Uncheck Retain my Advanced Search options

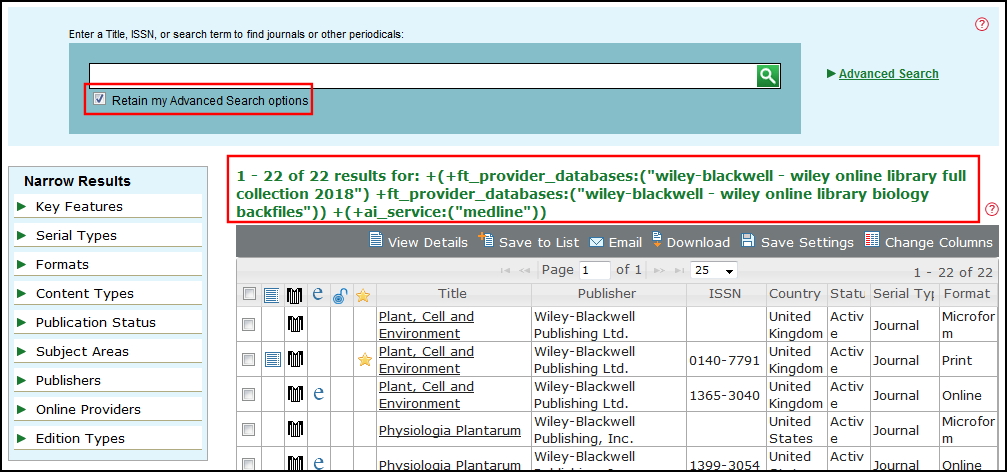[x=99, y=100]
